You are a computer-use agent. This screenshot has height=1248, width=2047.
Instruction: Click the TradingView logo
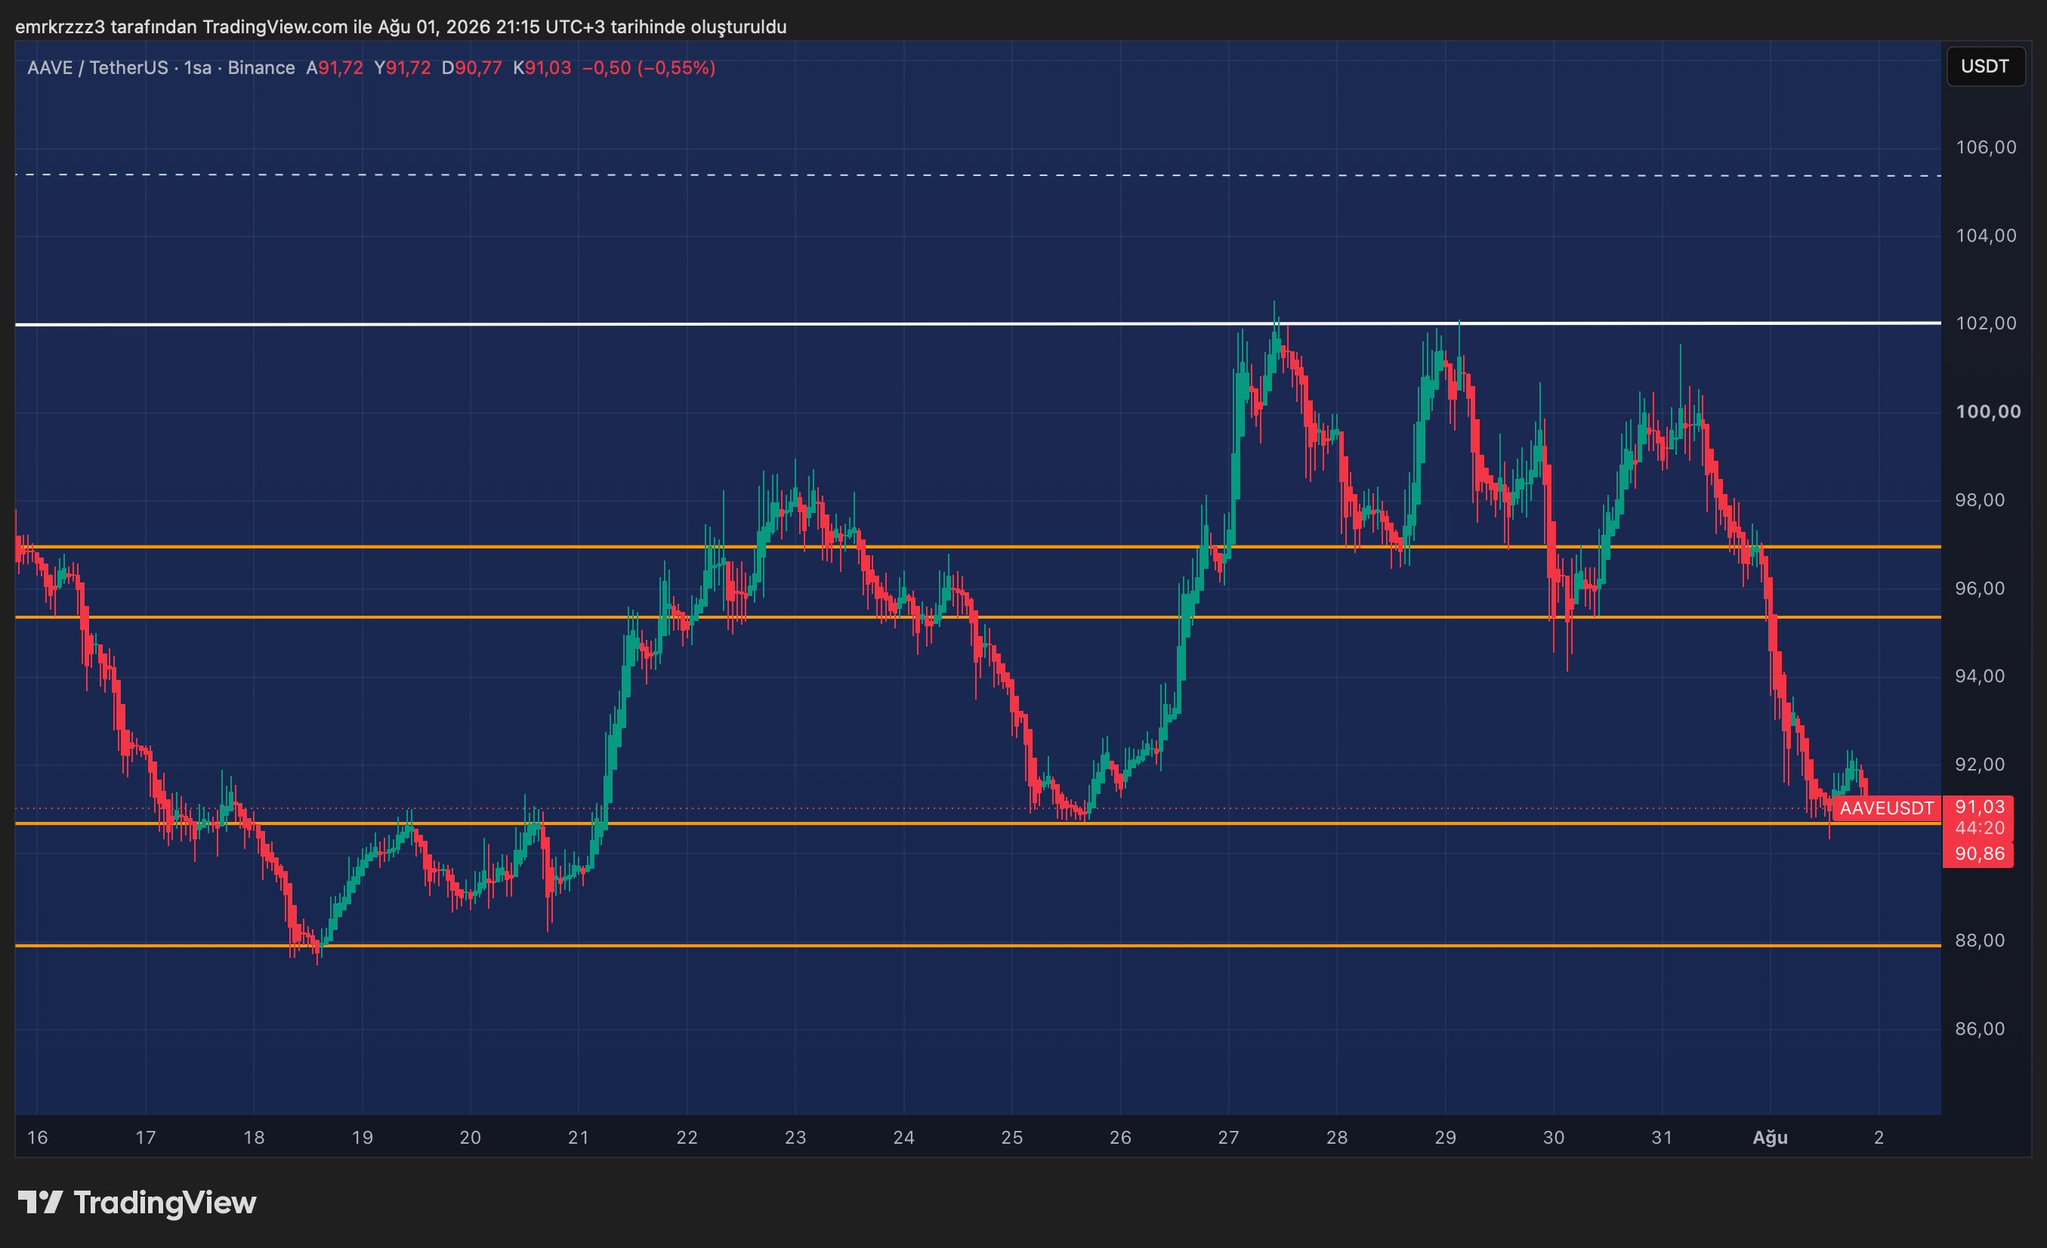pyautogui.click(x=137, y=1202)
